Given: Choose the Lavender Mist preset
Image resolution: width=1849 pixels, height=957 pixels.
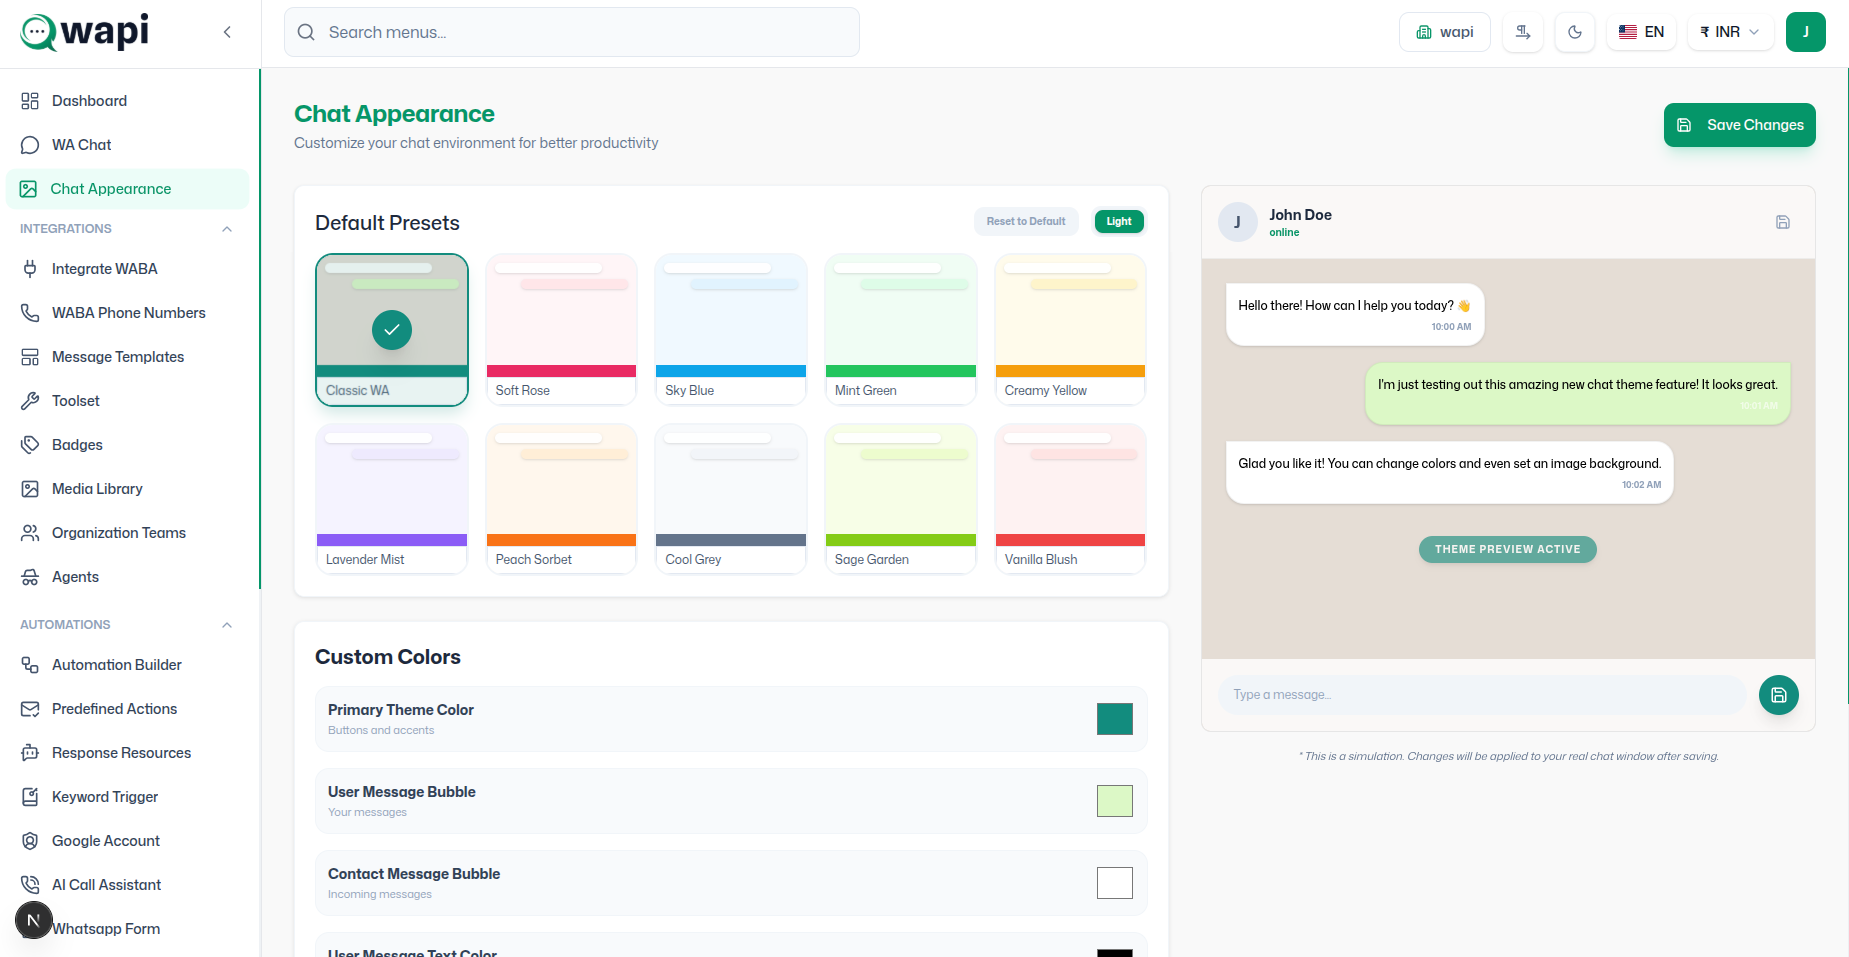Looking at the screenshot, I should 392,499.
